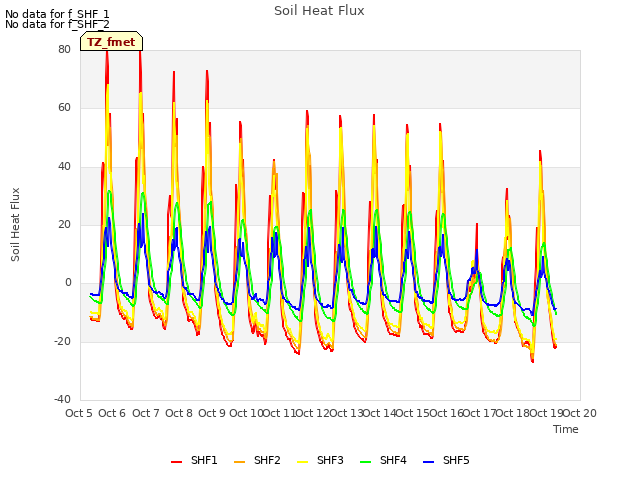This screenshot has width=640, height=480.
Task: Select the SHF5 legend label
Action: [456, 460]
